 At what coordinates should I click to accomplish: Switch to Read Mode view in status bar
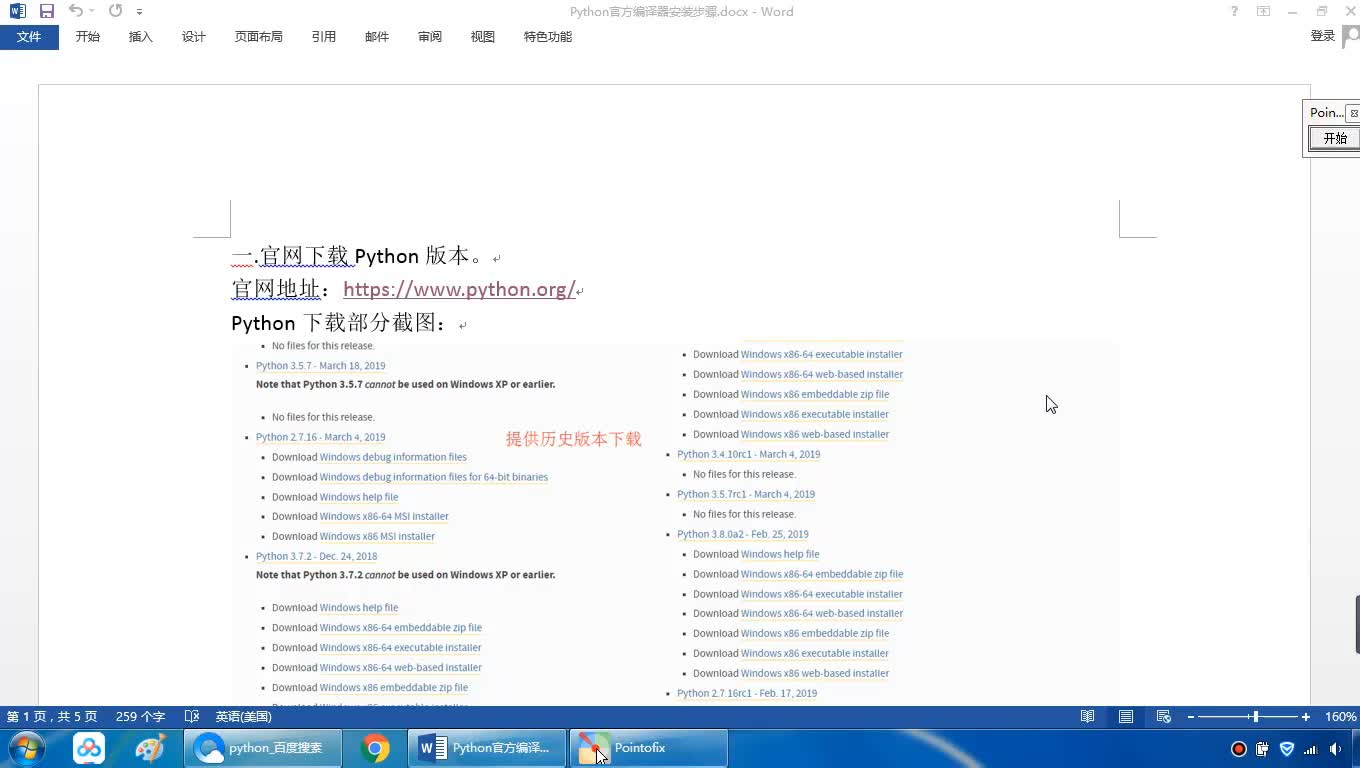point(1087,717)
